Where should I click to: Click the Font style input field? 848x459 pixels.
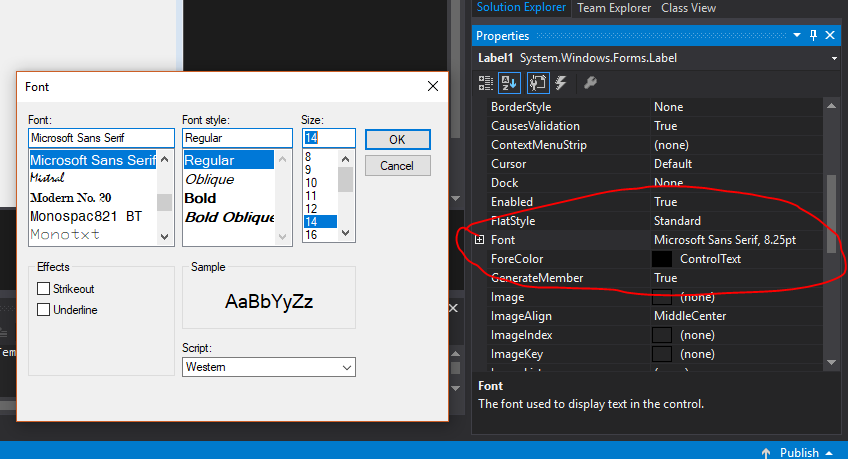[237, 138]
